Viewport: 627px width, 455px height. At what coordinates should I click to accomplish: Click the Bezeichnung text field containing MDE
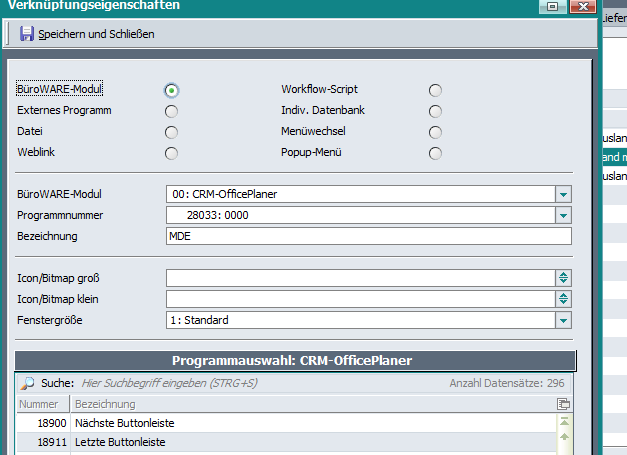pyautogui.click(x=367, y=236)
